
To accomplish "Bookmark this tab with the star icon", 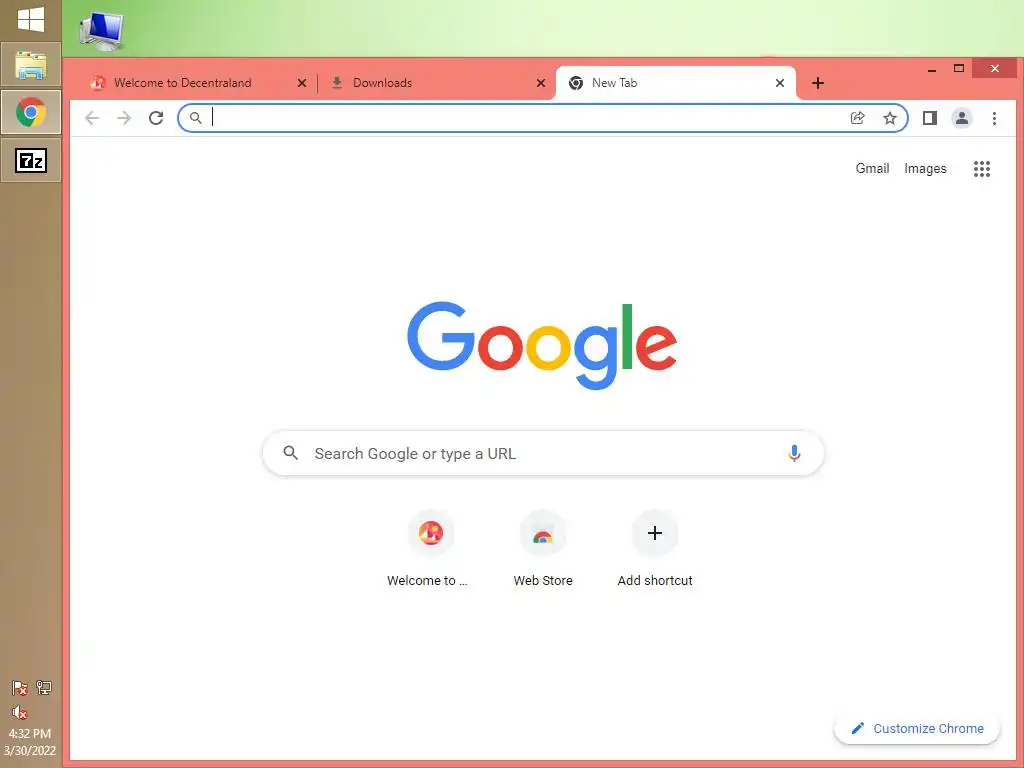I will point(889,118).
